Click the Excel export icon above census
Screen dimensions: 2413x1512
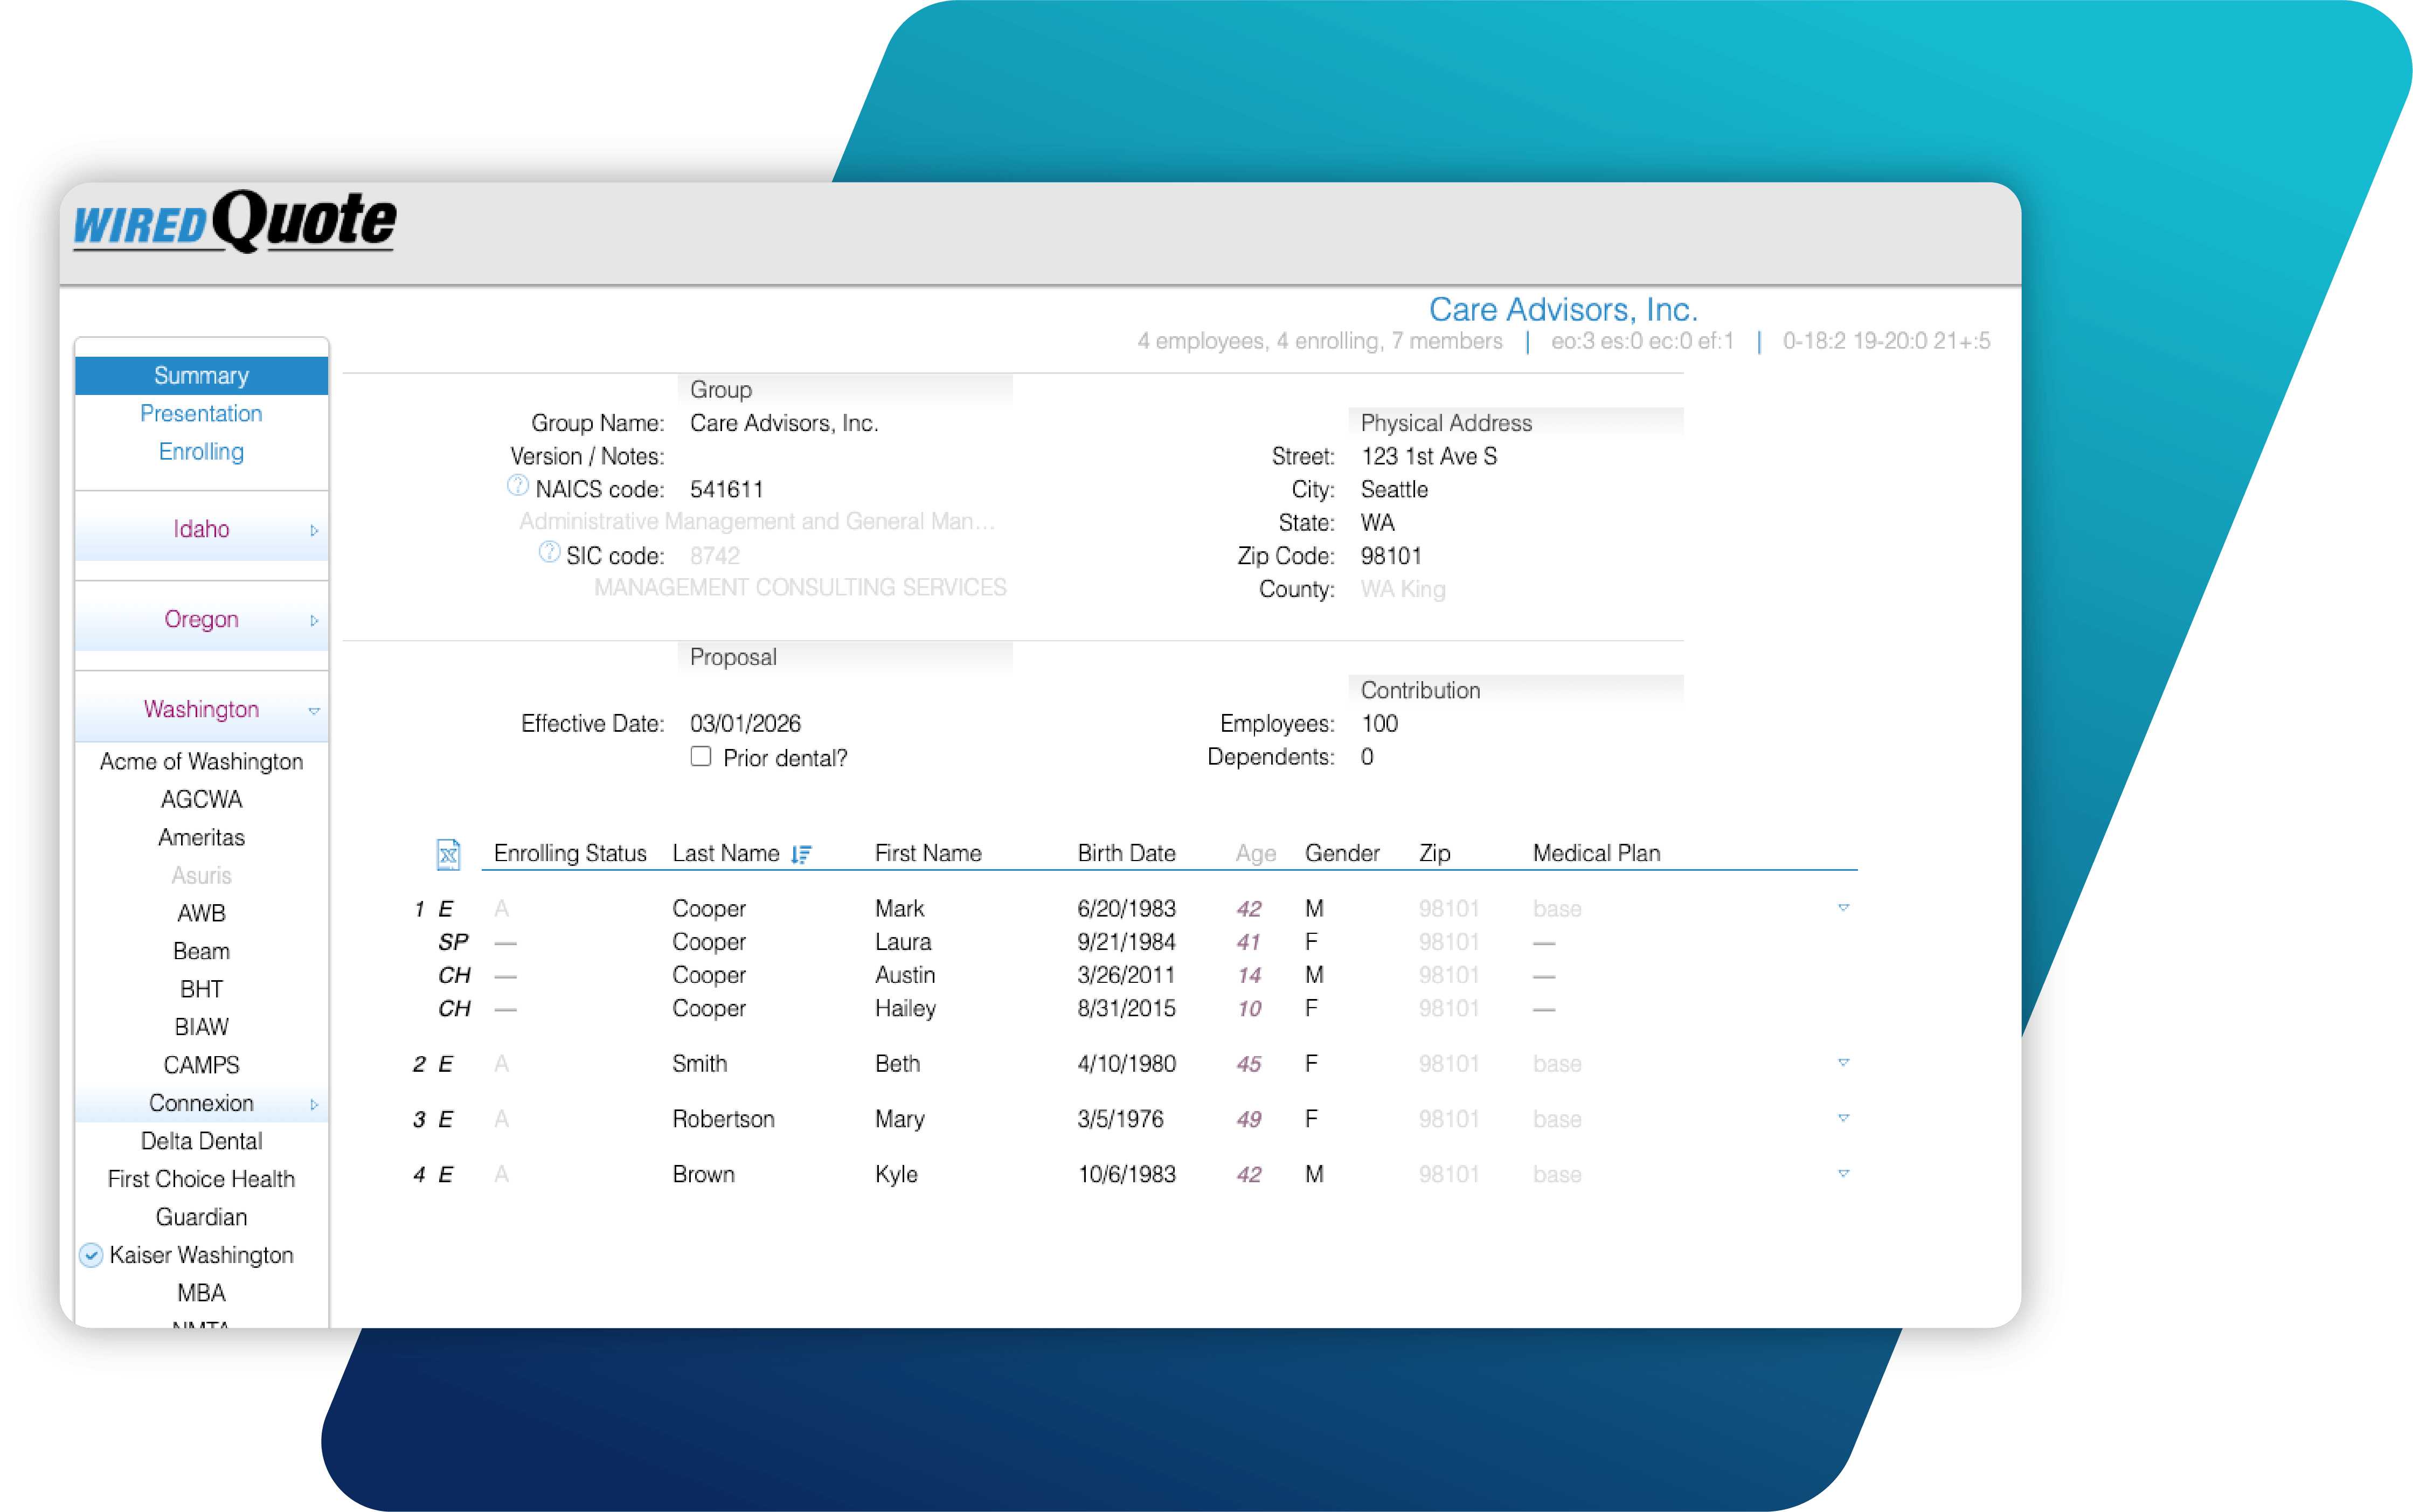coord(448,854)
